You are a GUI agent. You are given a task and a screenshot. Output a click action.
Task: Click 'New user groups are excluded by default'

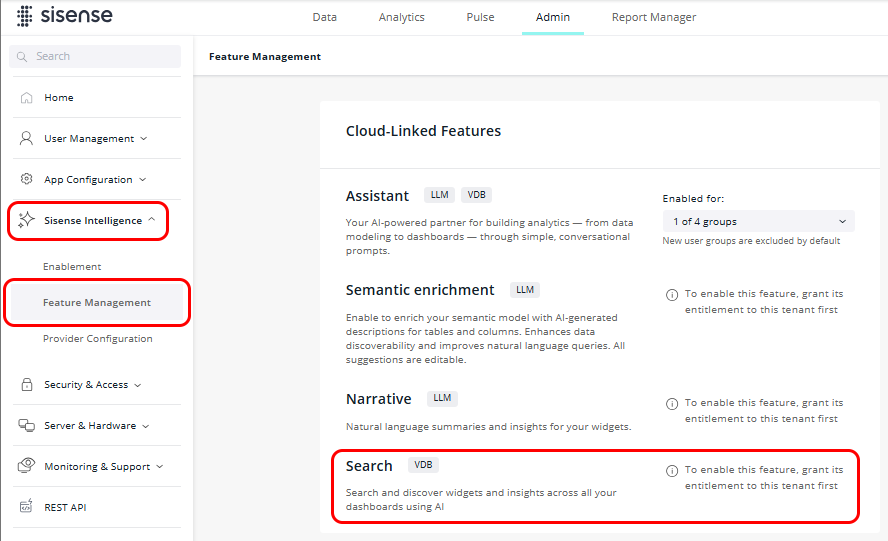[x=752, y=241]
